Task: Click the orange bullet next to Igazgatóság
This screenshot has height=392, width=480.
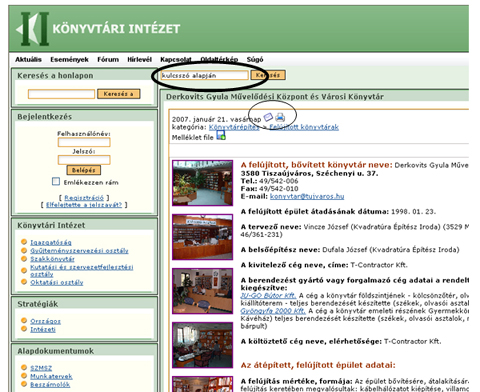Action: [24, 242]
